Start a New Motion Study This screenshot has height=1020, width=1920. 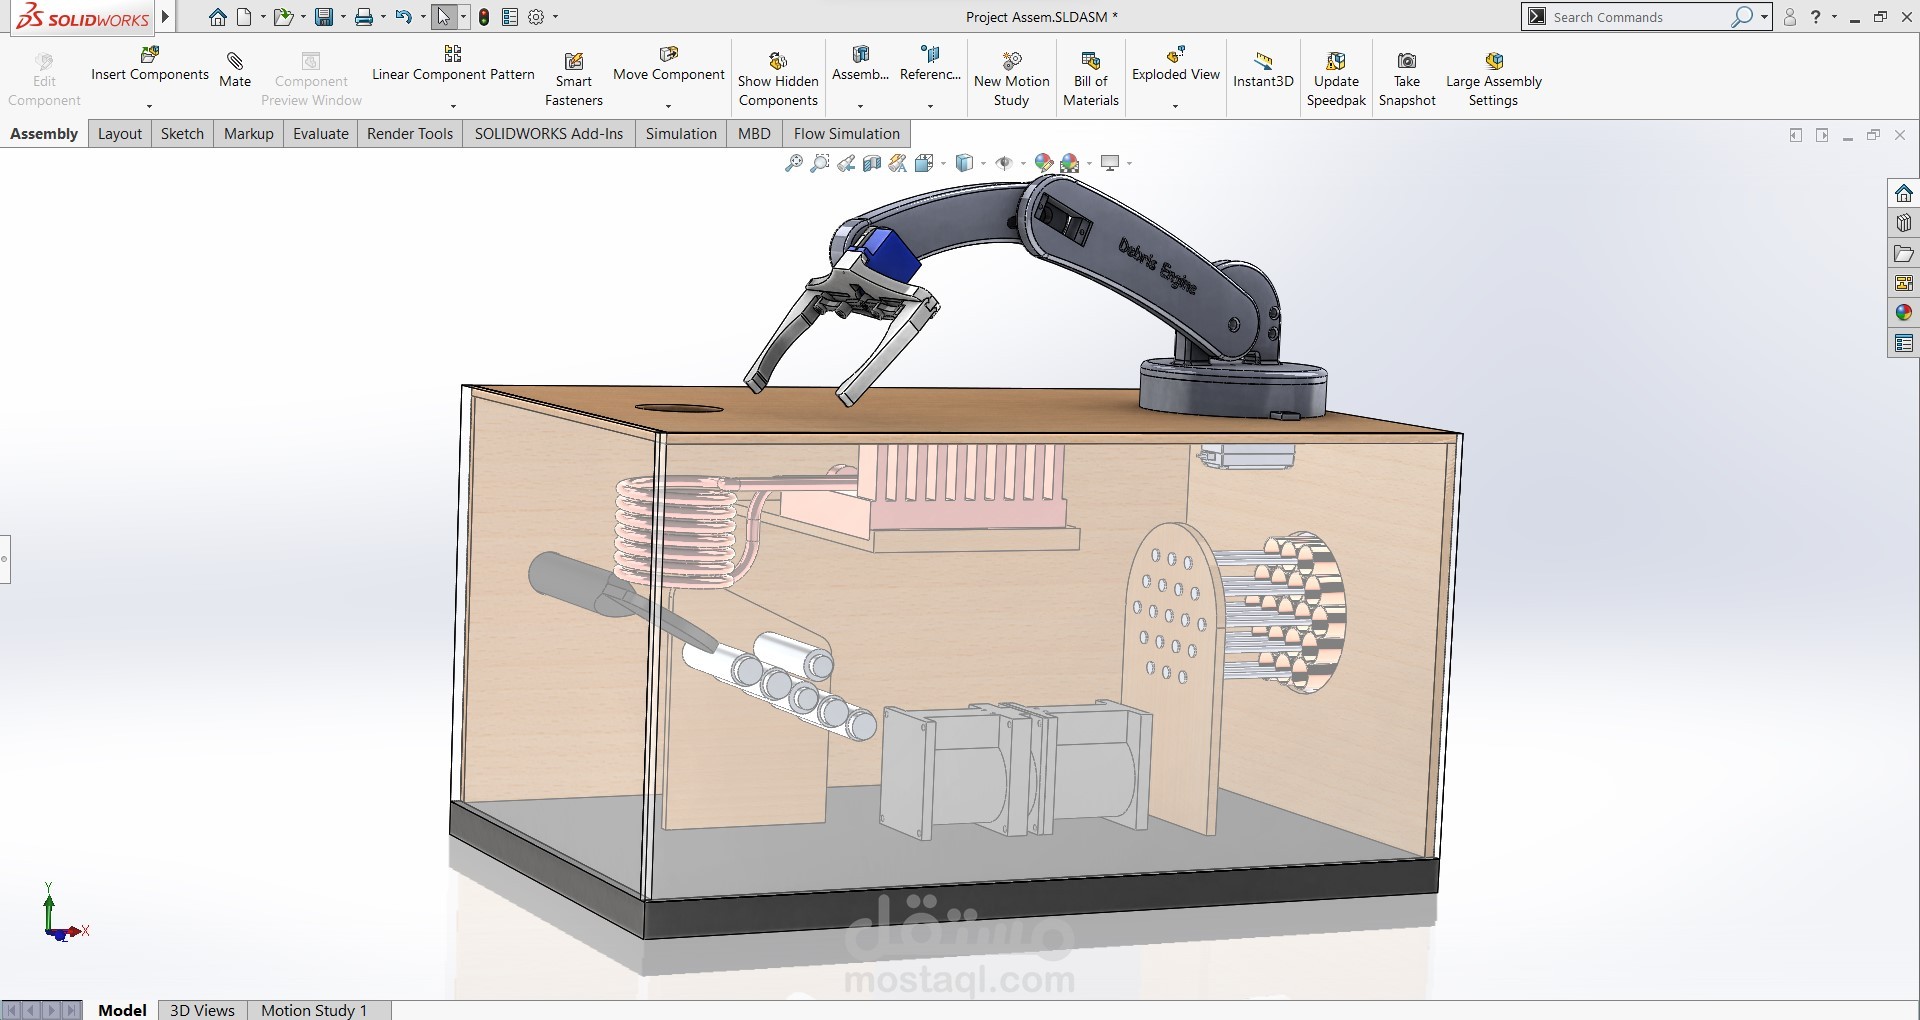1011,75
